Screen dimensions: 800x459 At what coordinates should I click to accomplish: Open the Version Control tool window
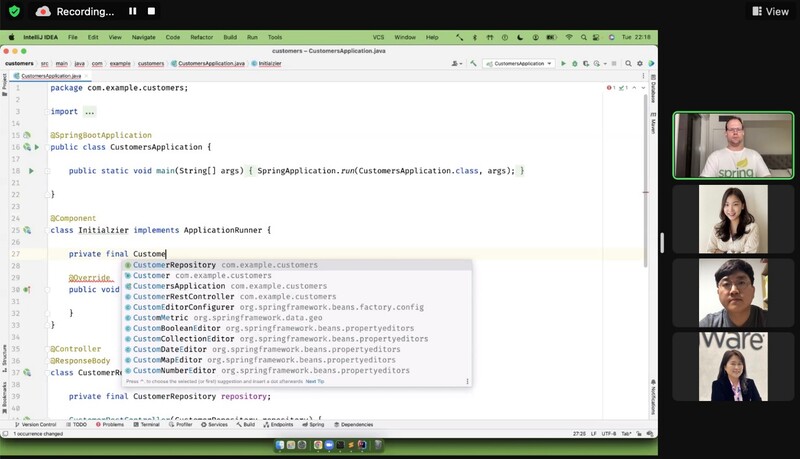pos(36,424)
